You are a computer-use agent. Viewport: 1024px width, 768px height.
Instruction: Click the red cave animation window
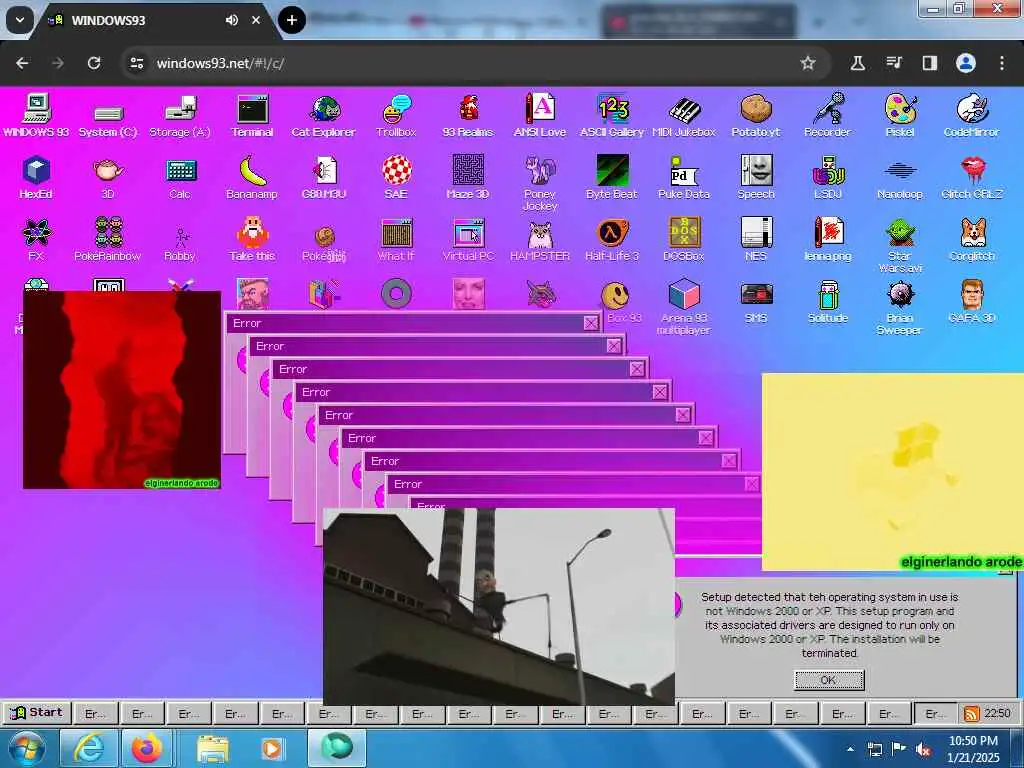pyautogui.click(x=121, y=390)
